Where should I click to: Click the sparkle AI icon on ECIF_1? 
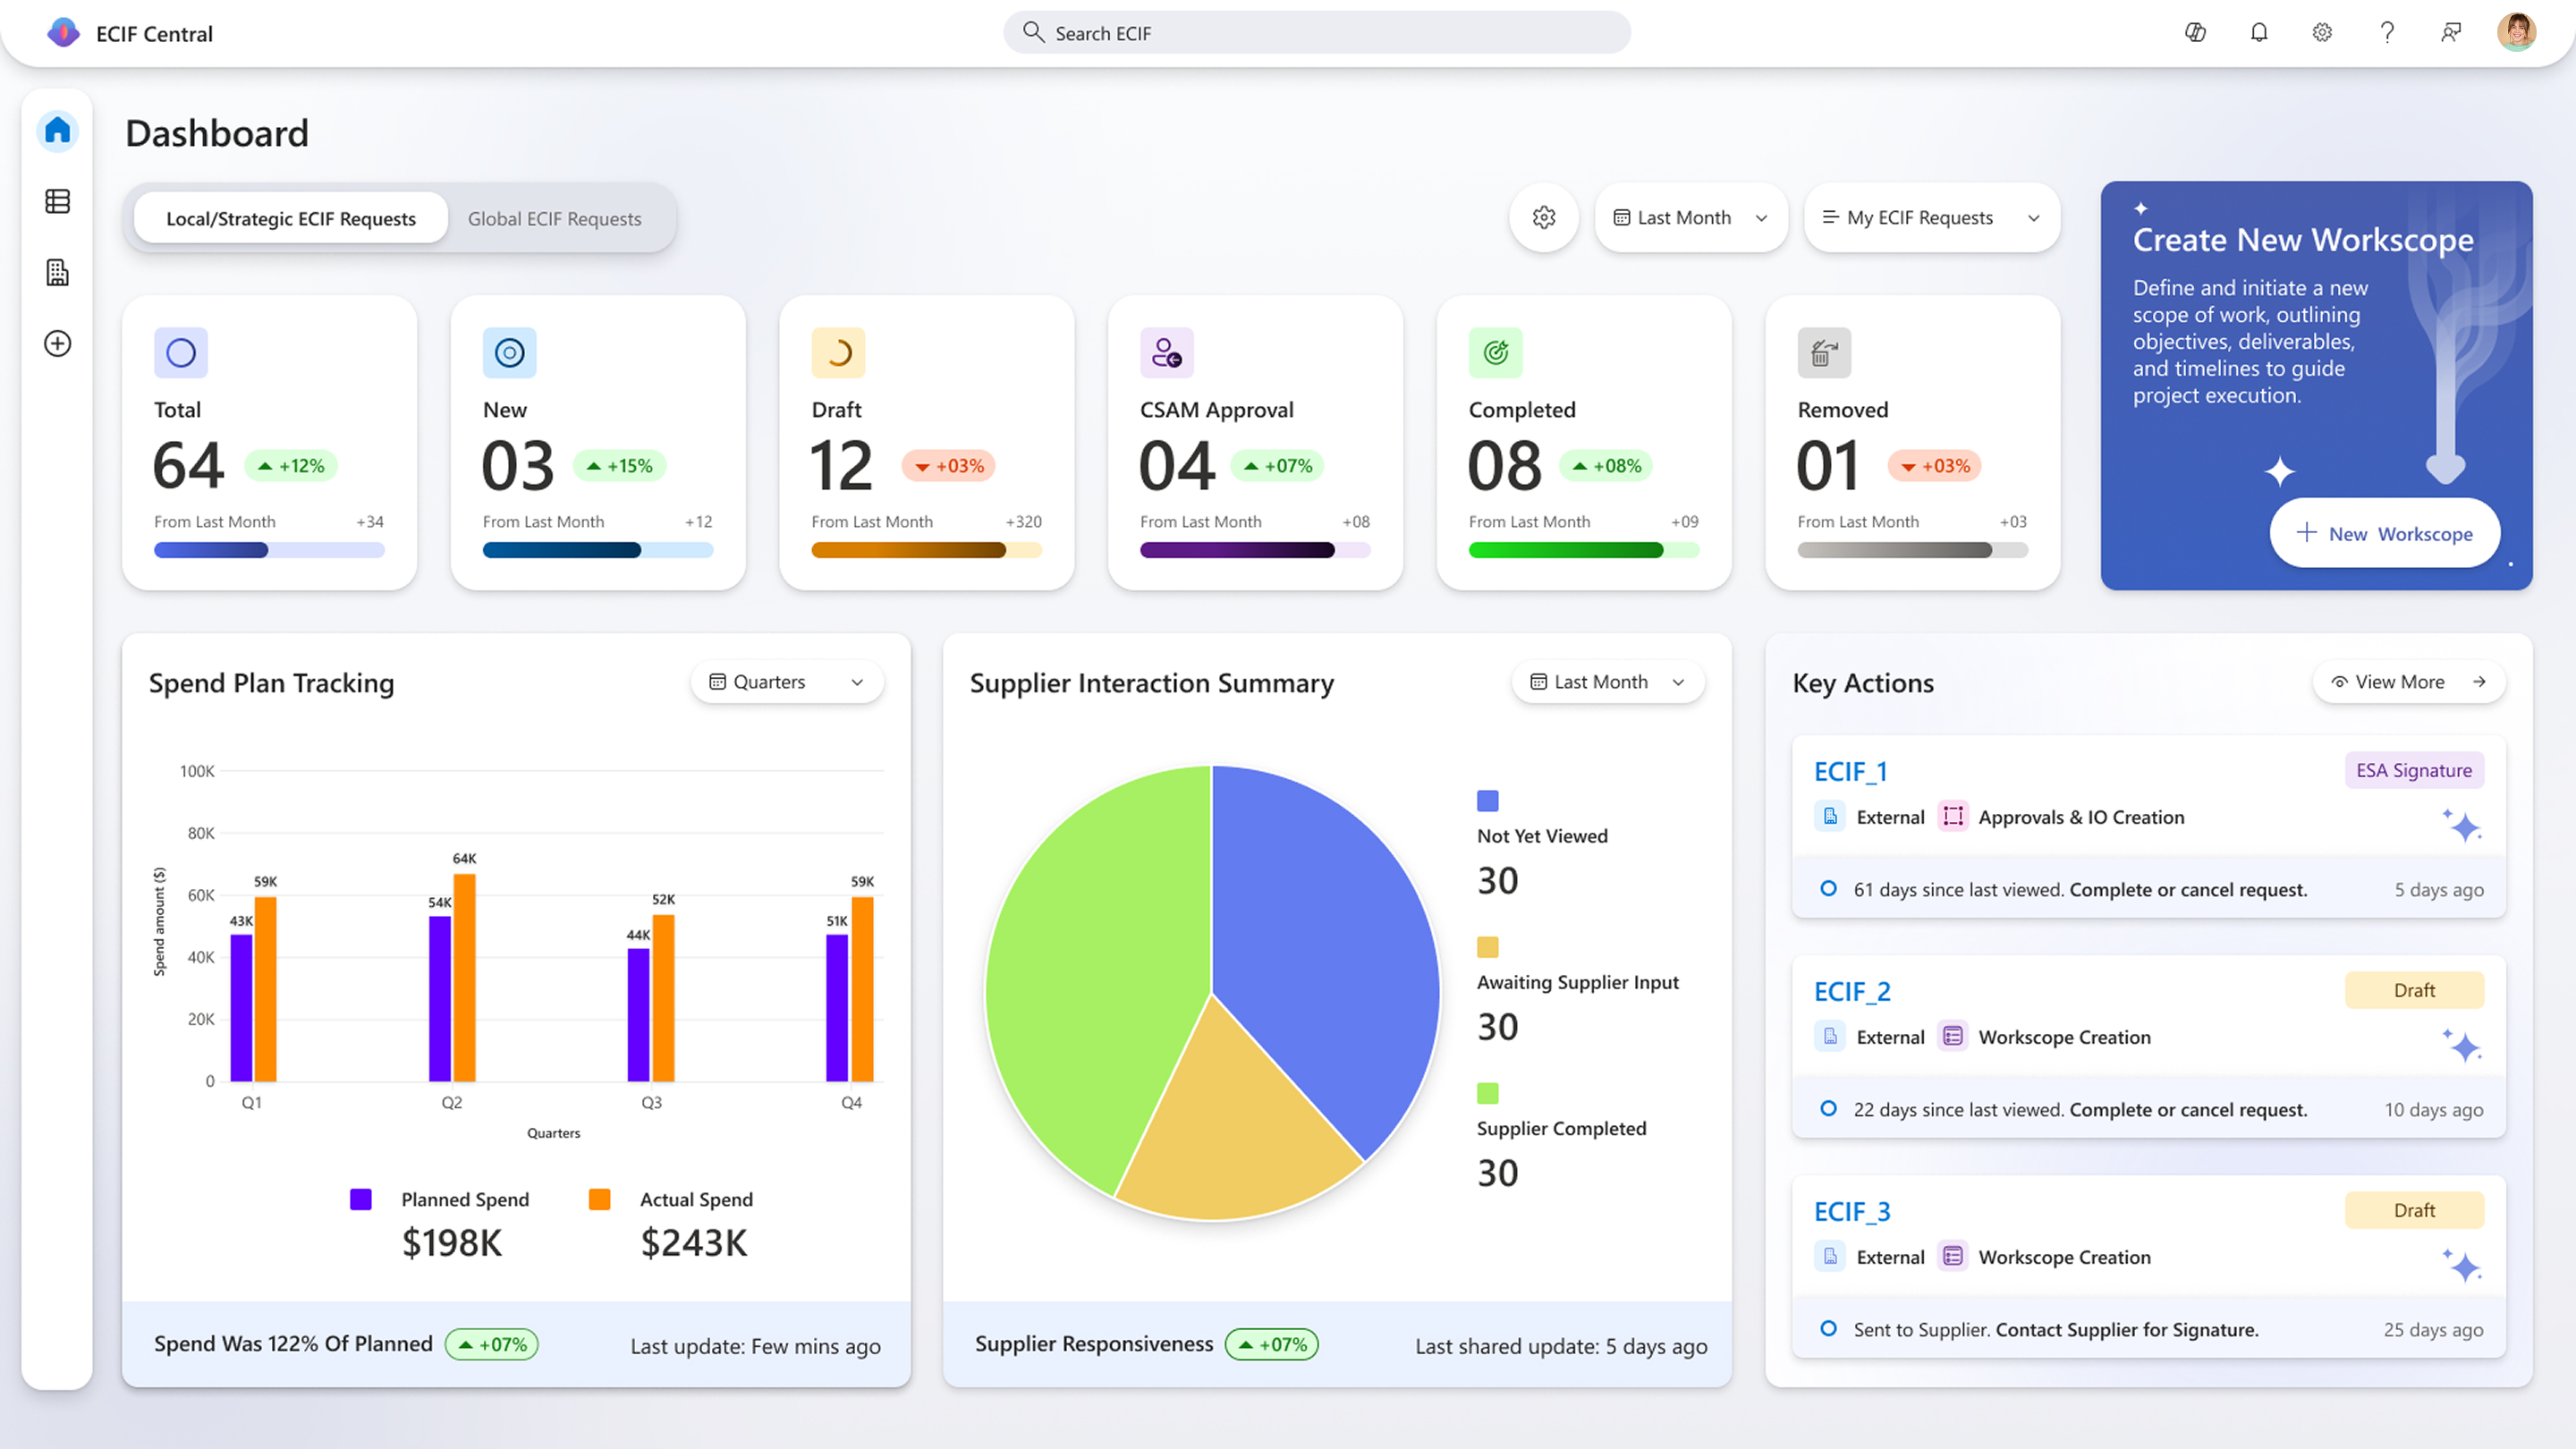(2462, 826)
